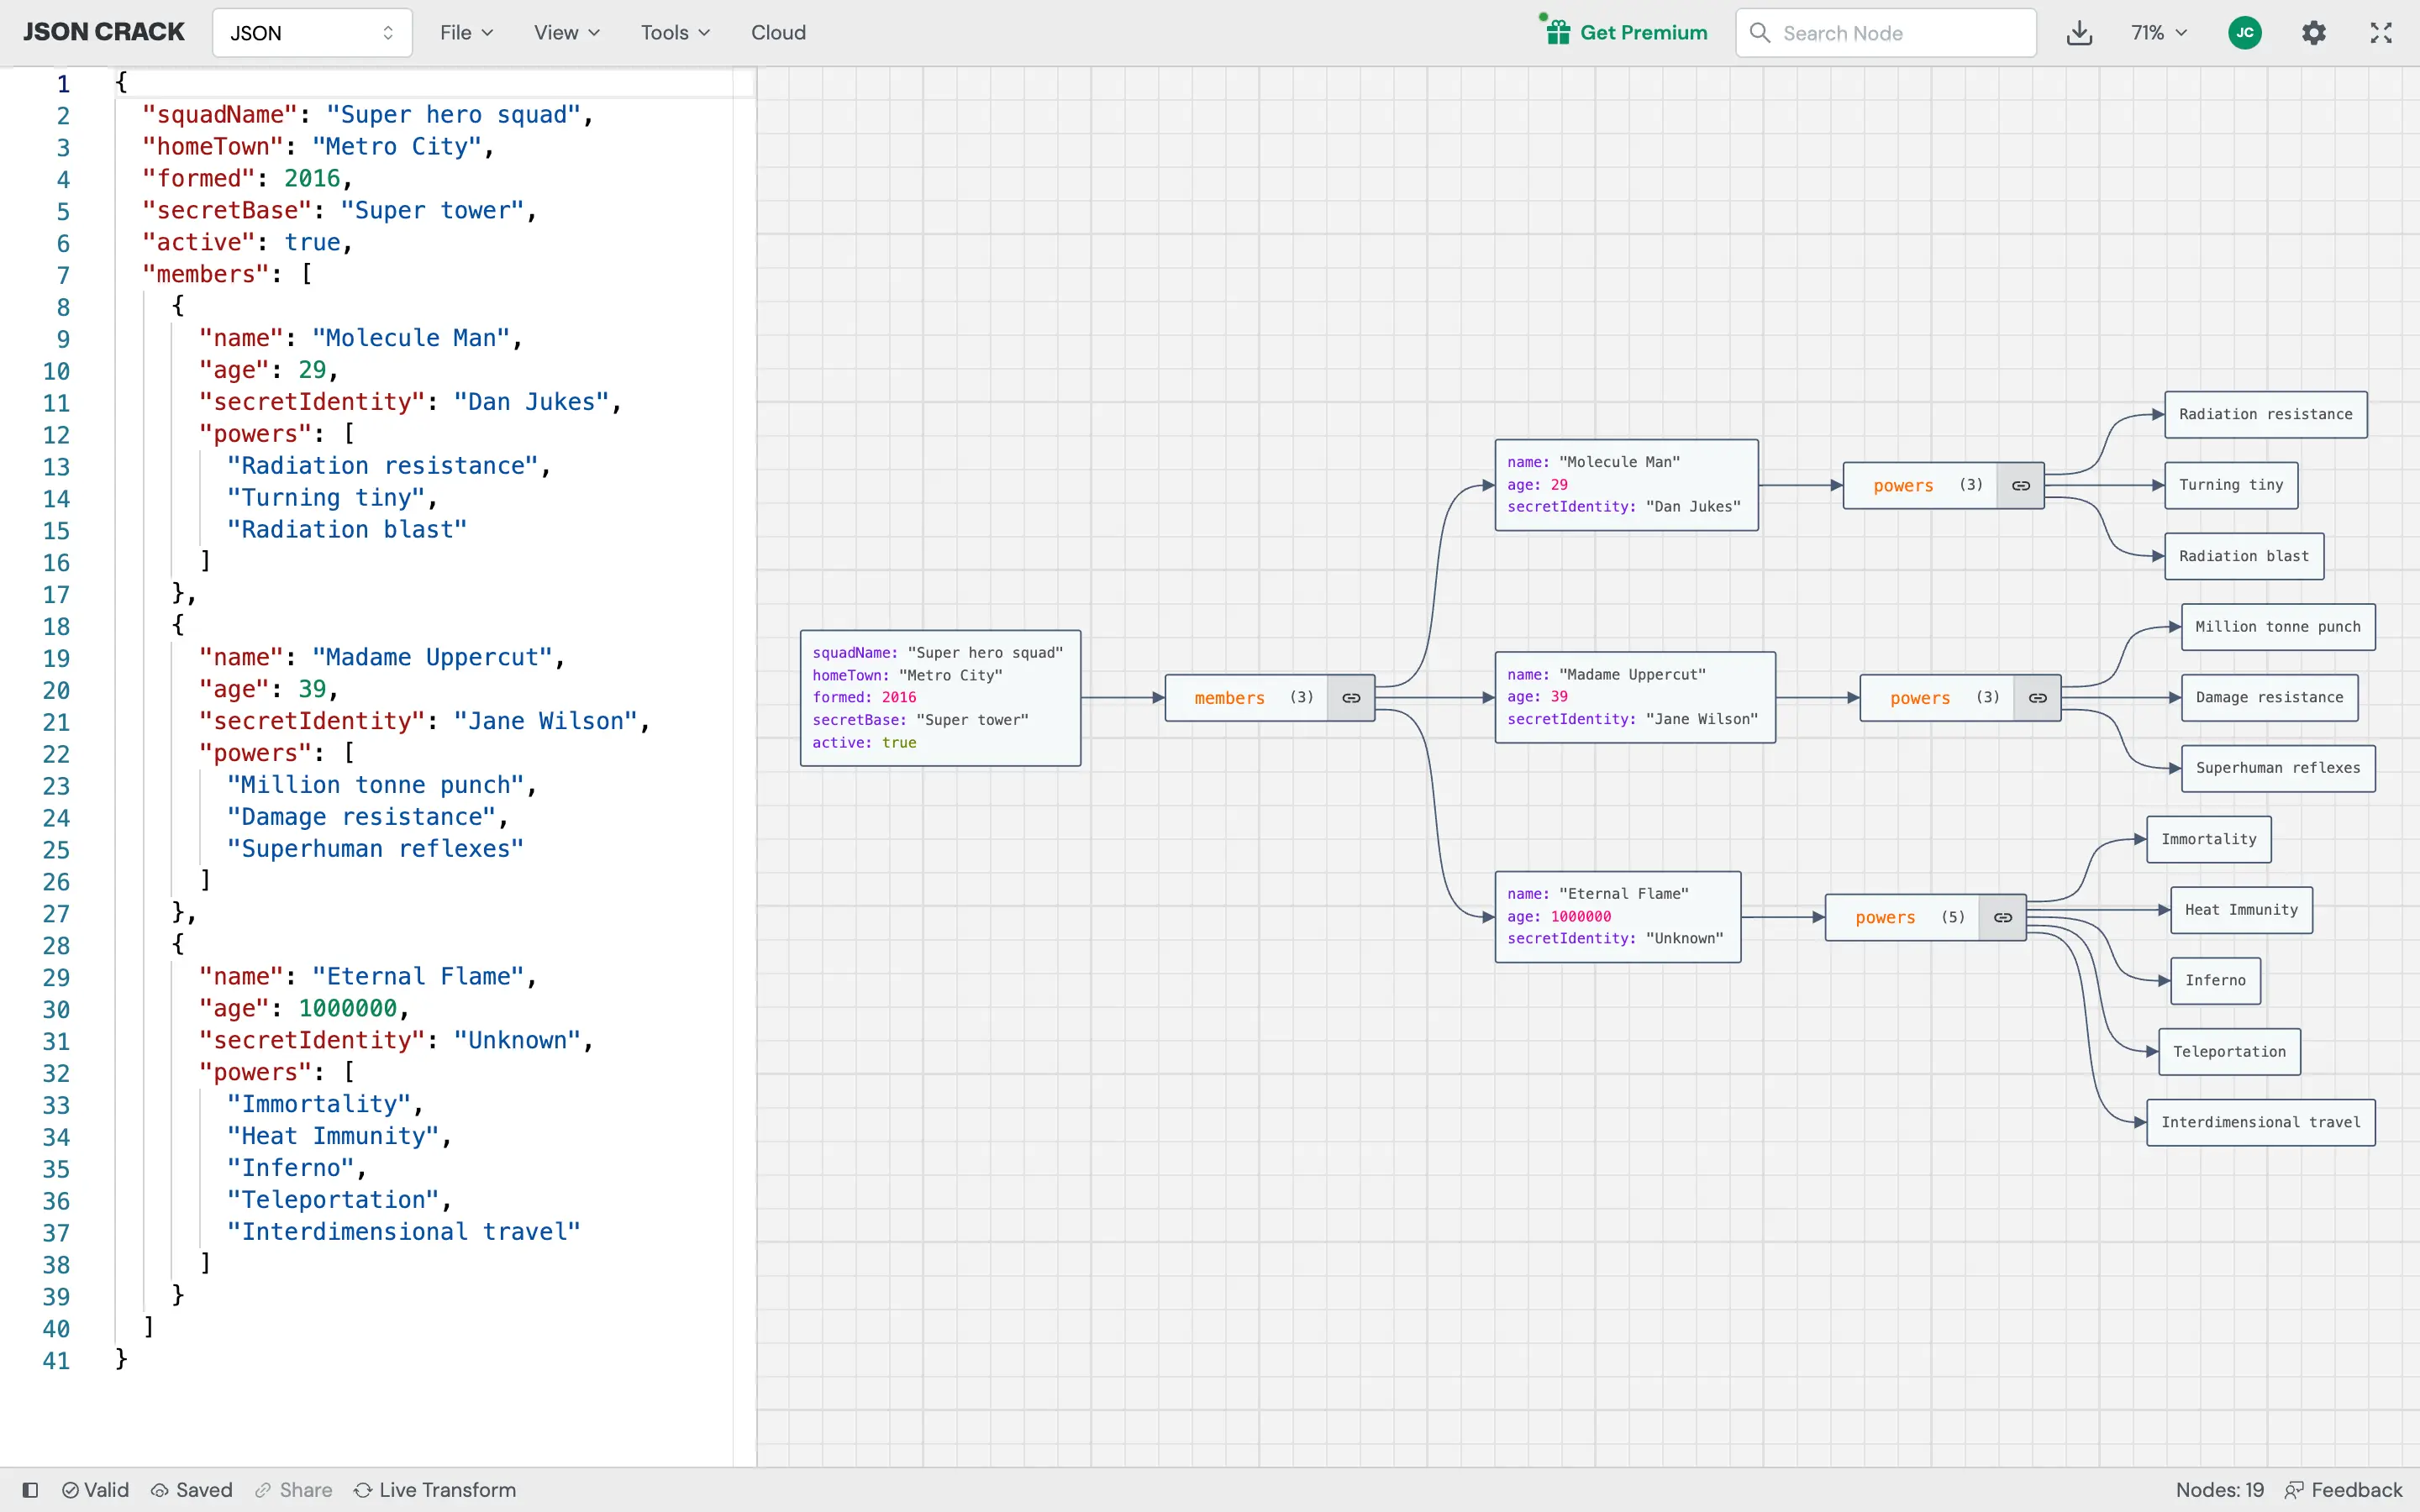This screenshot has width=2420, height=1512.
Task: Select the JSON format dropdown
Action: click(x=308, y=31)
